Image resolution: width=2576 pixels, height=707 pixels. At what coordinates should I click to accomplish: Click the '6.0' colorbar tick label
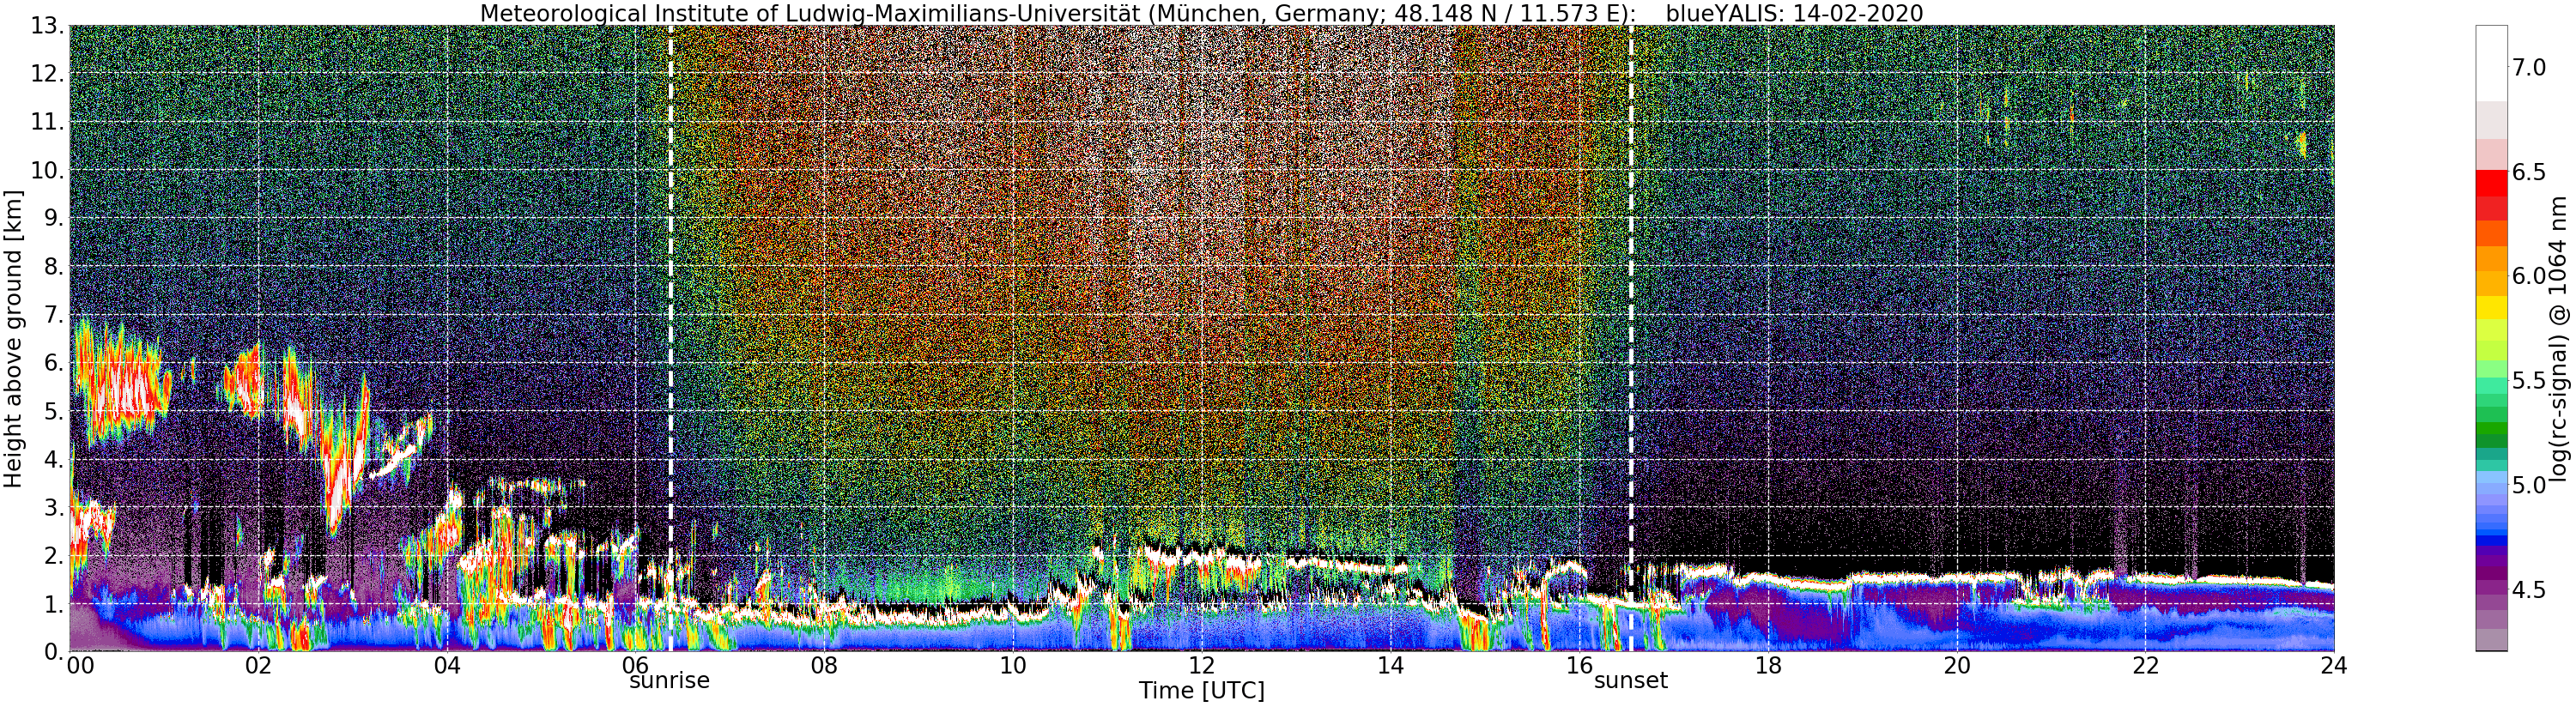2529,276
